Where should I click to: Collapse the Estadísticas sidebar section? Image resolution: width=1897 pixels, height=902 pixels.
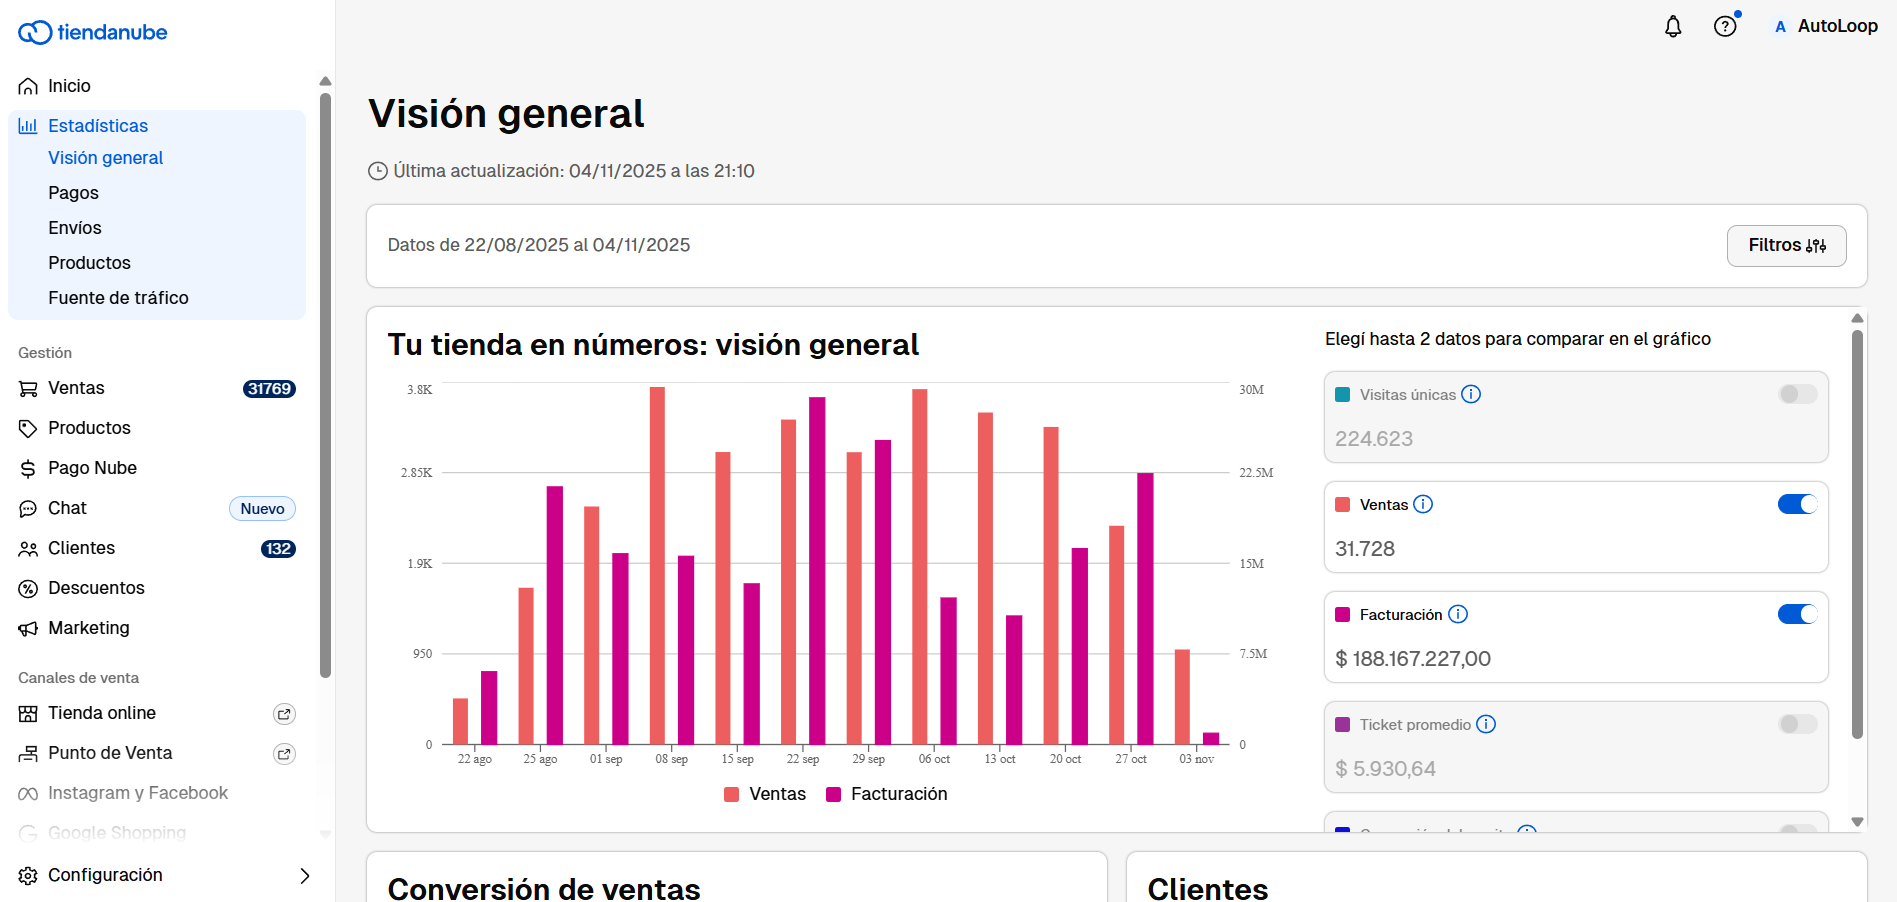pyautogui.click(x=98, y=126)
